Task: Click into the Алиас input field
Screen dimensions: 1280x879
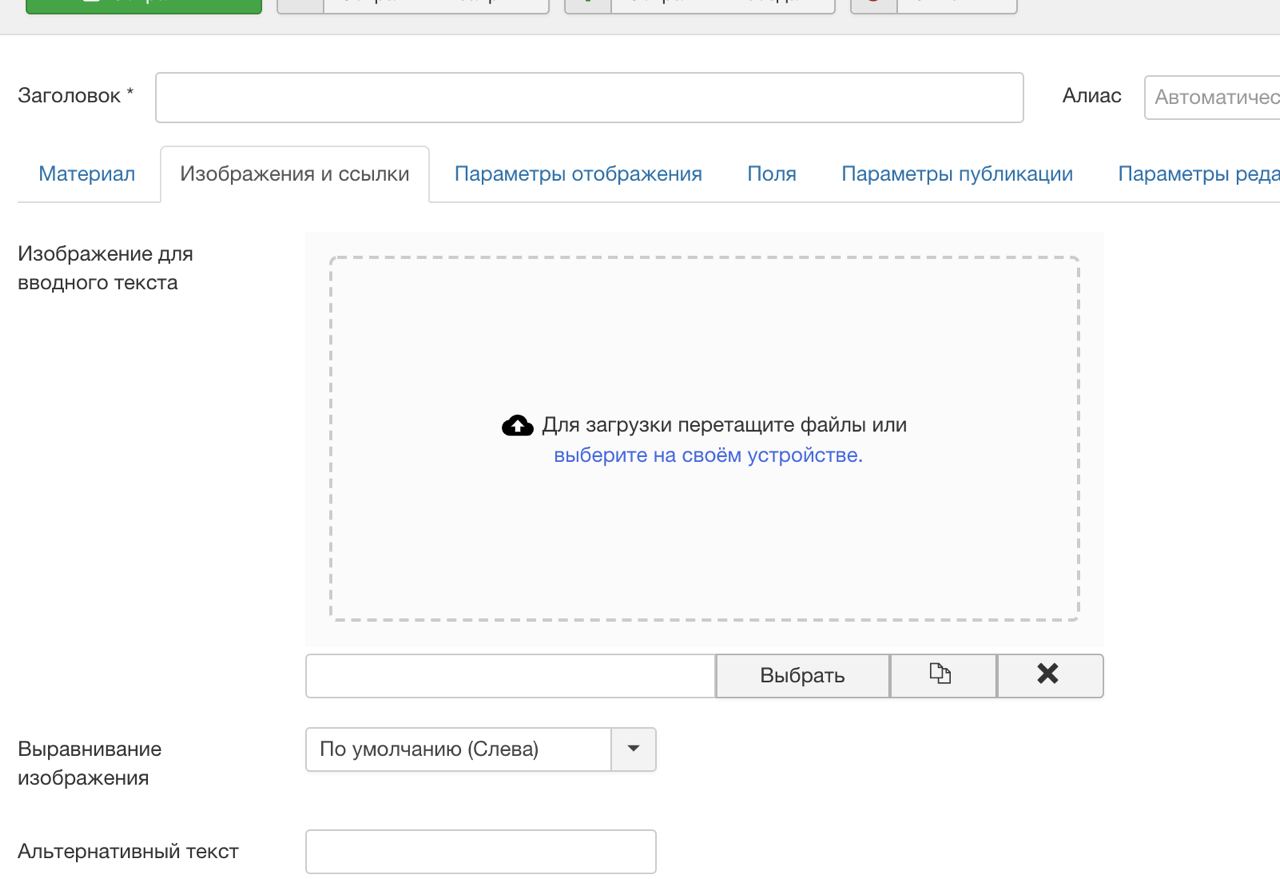Action: 1212,97
